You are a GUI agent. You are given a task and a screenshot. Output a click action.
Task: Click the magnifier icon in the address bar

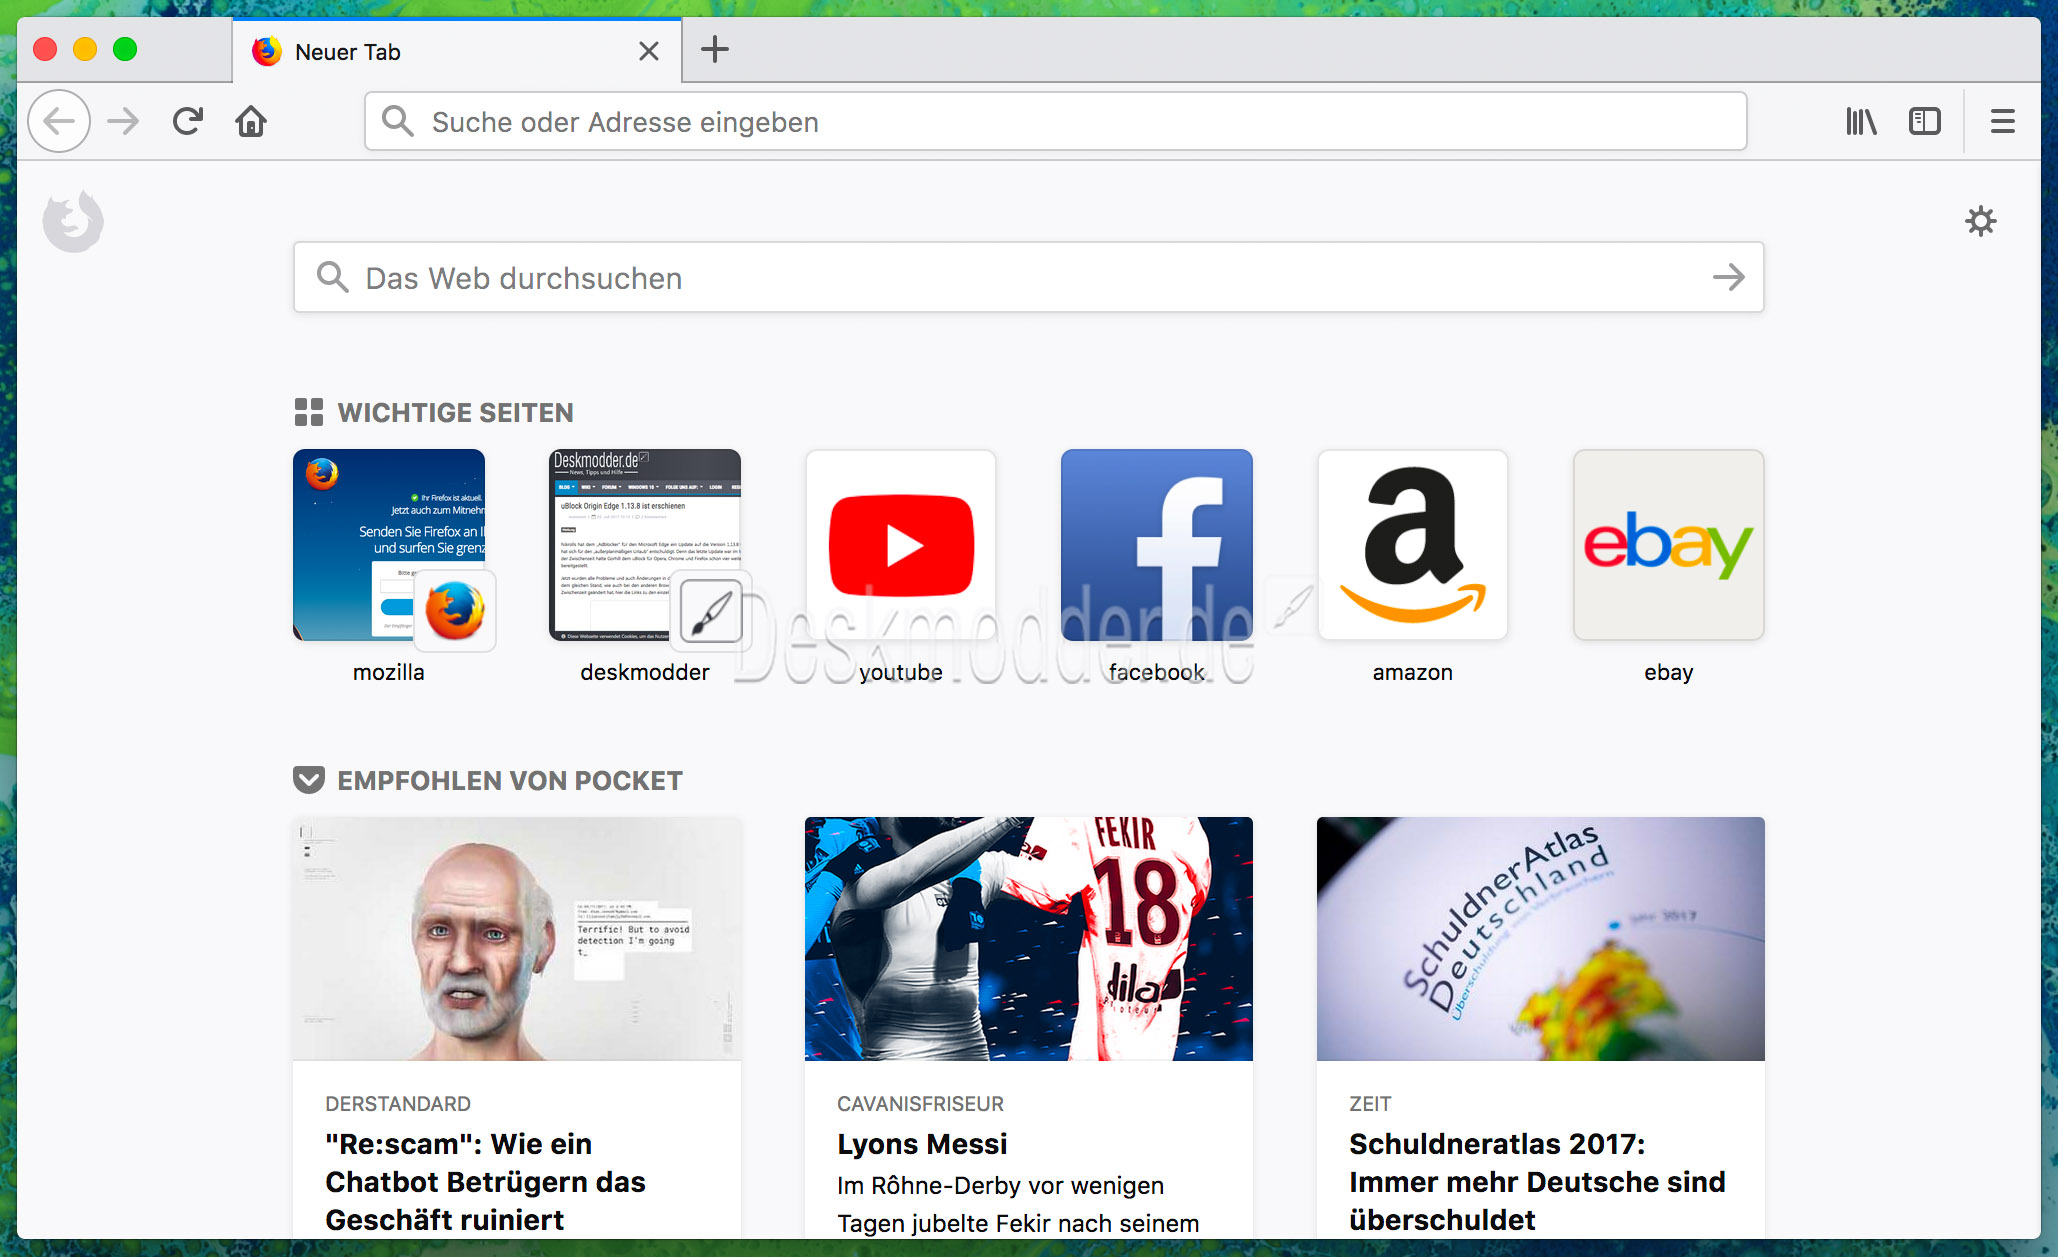[x=397, y=122]
